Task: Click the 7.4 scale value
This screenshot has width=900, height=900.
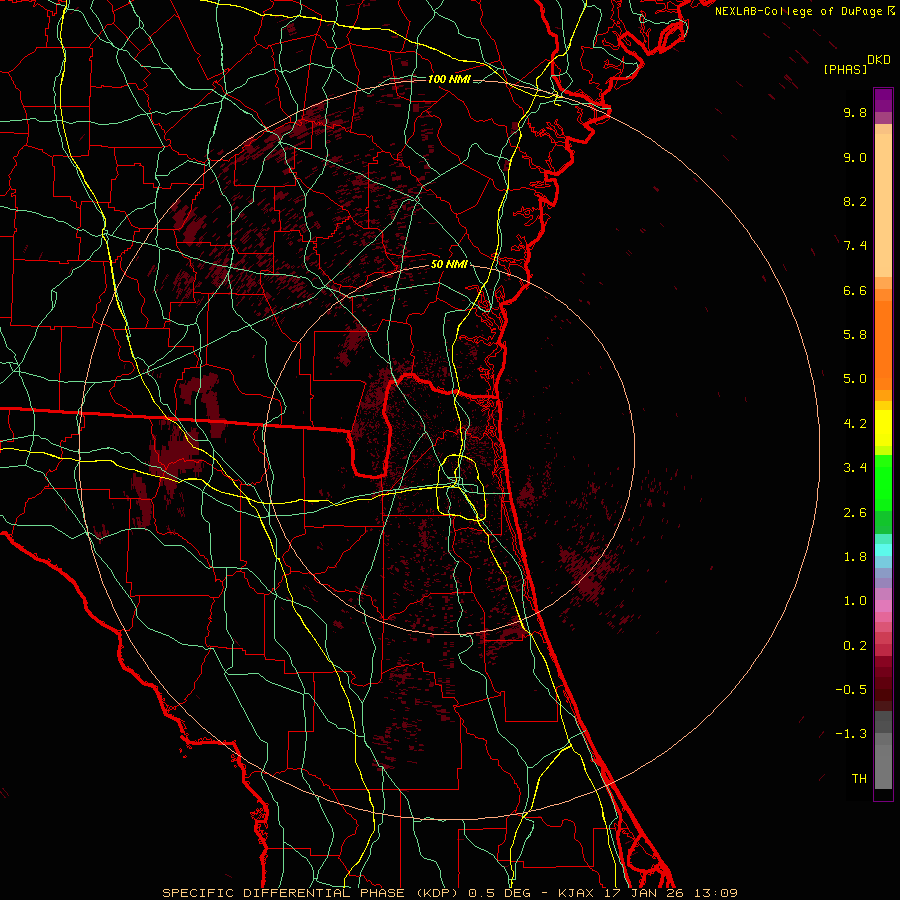Action: point(855,246)
